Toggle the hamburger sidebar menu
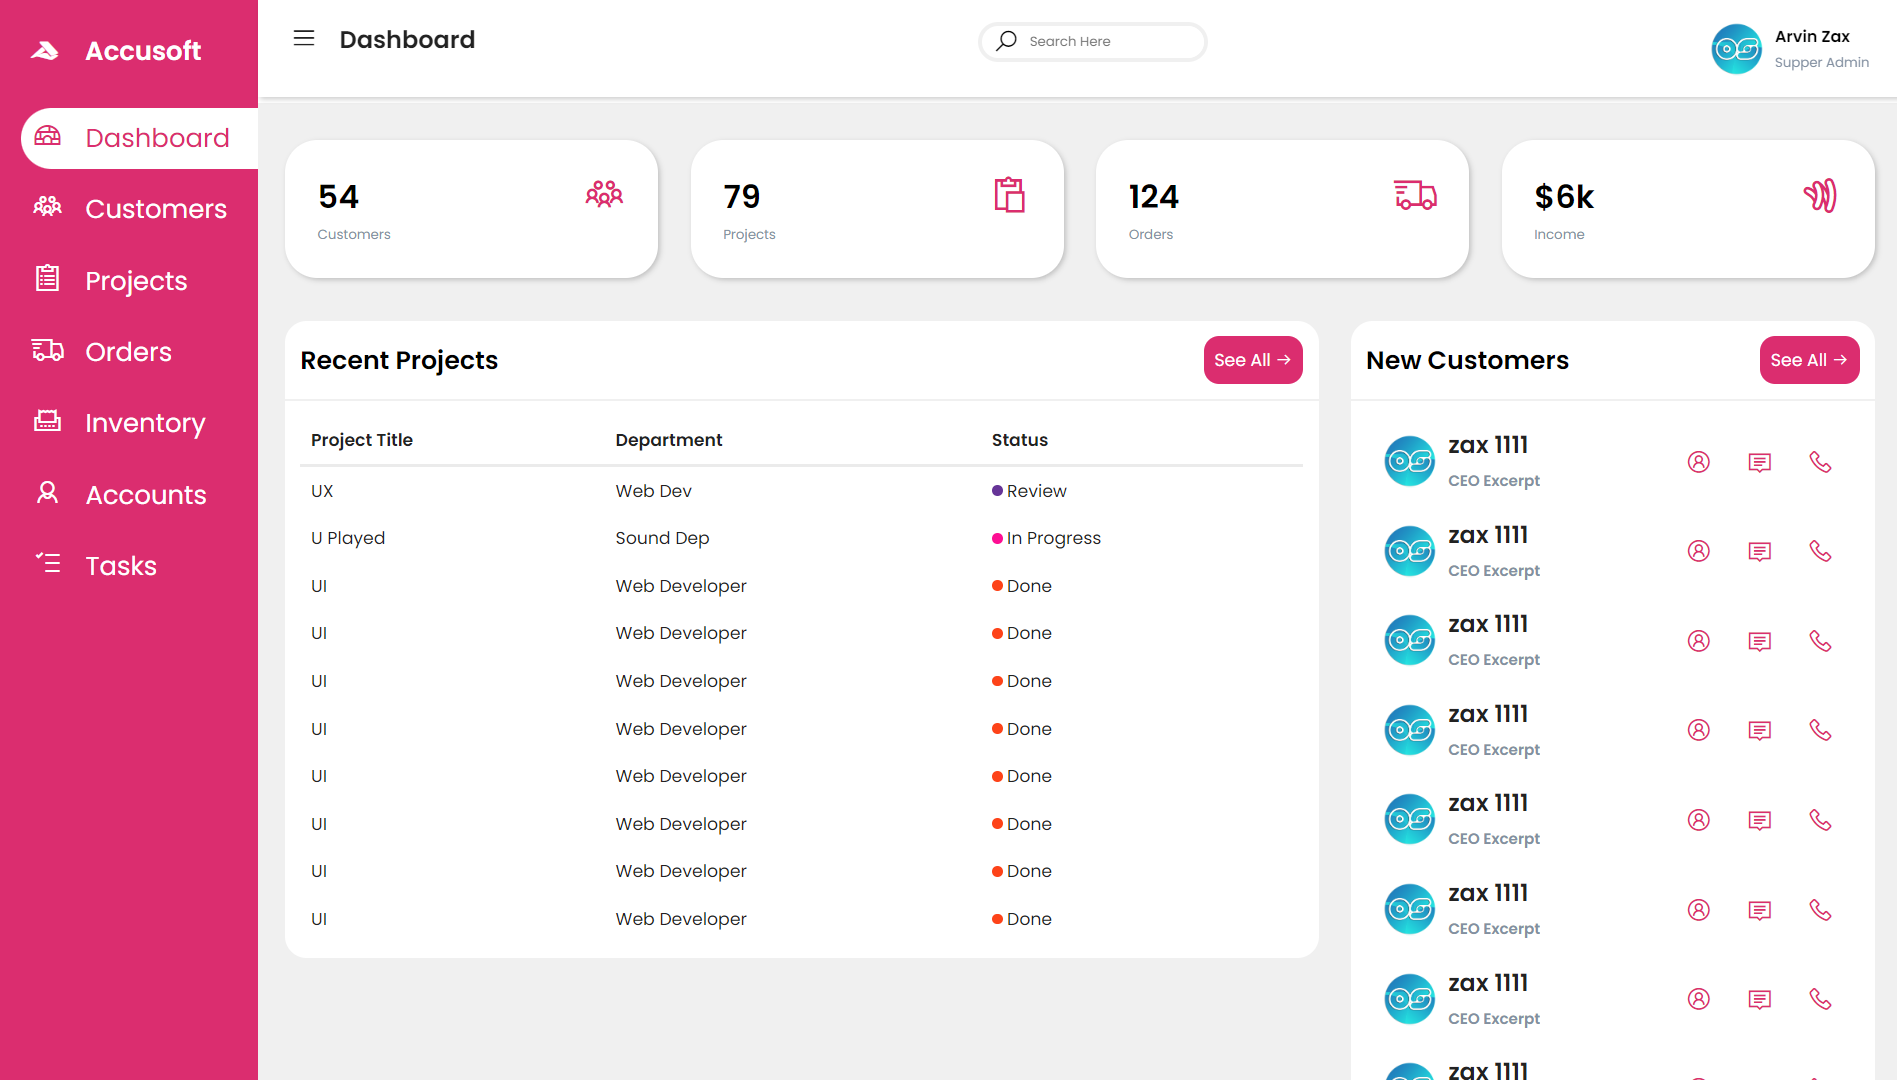Image resolution: width=1897 pixels, height=1080 pixels. point(304,39)
